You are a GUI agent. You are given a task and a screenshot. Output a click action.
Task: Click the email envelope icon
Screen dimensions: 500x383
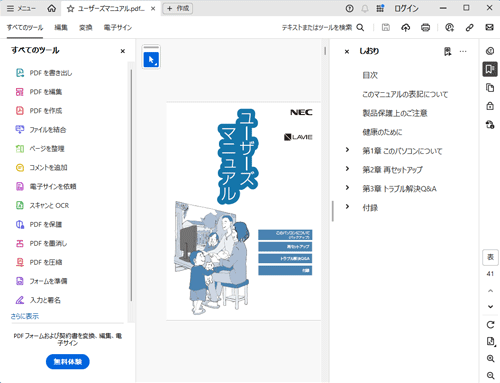click(489, 27)
